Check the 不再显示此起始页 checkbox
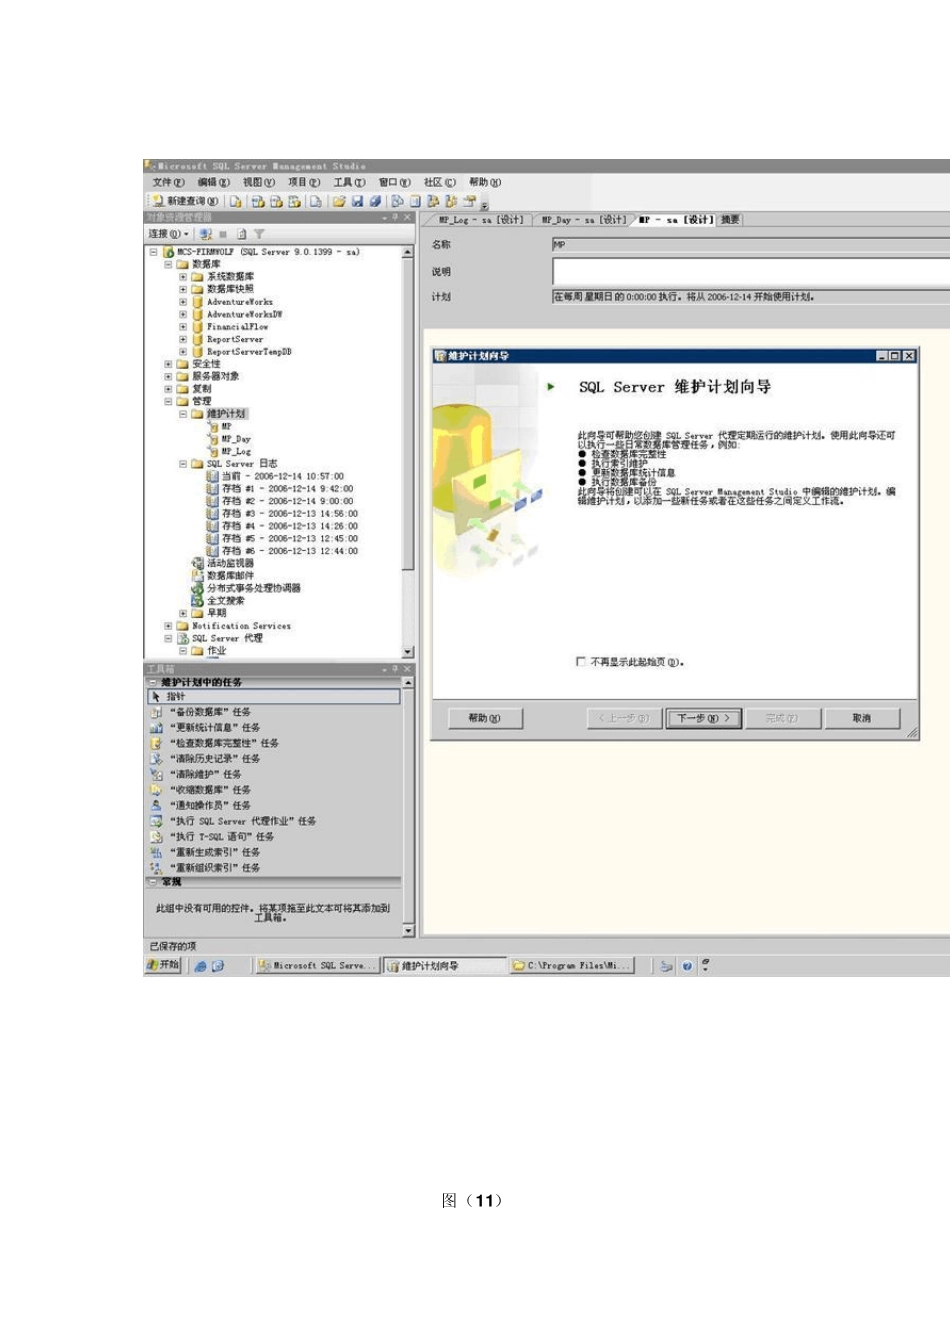The width and height of the screenshot is (950, 1344). [x=581, y=662]
